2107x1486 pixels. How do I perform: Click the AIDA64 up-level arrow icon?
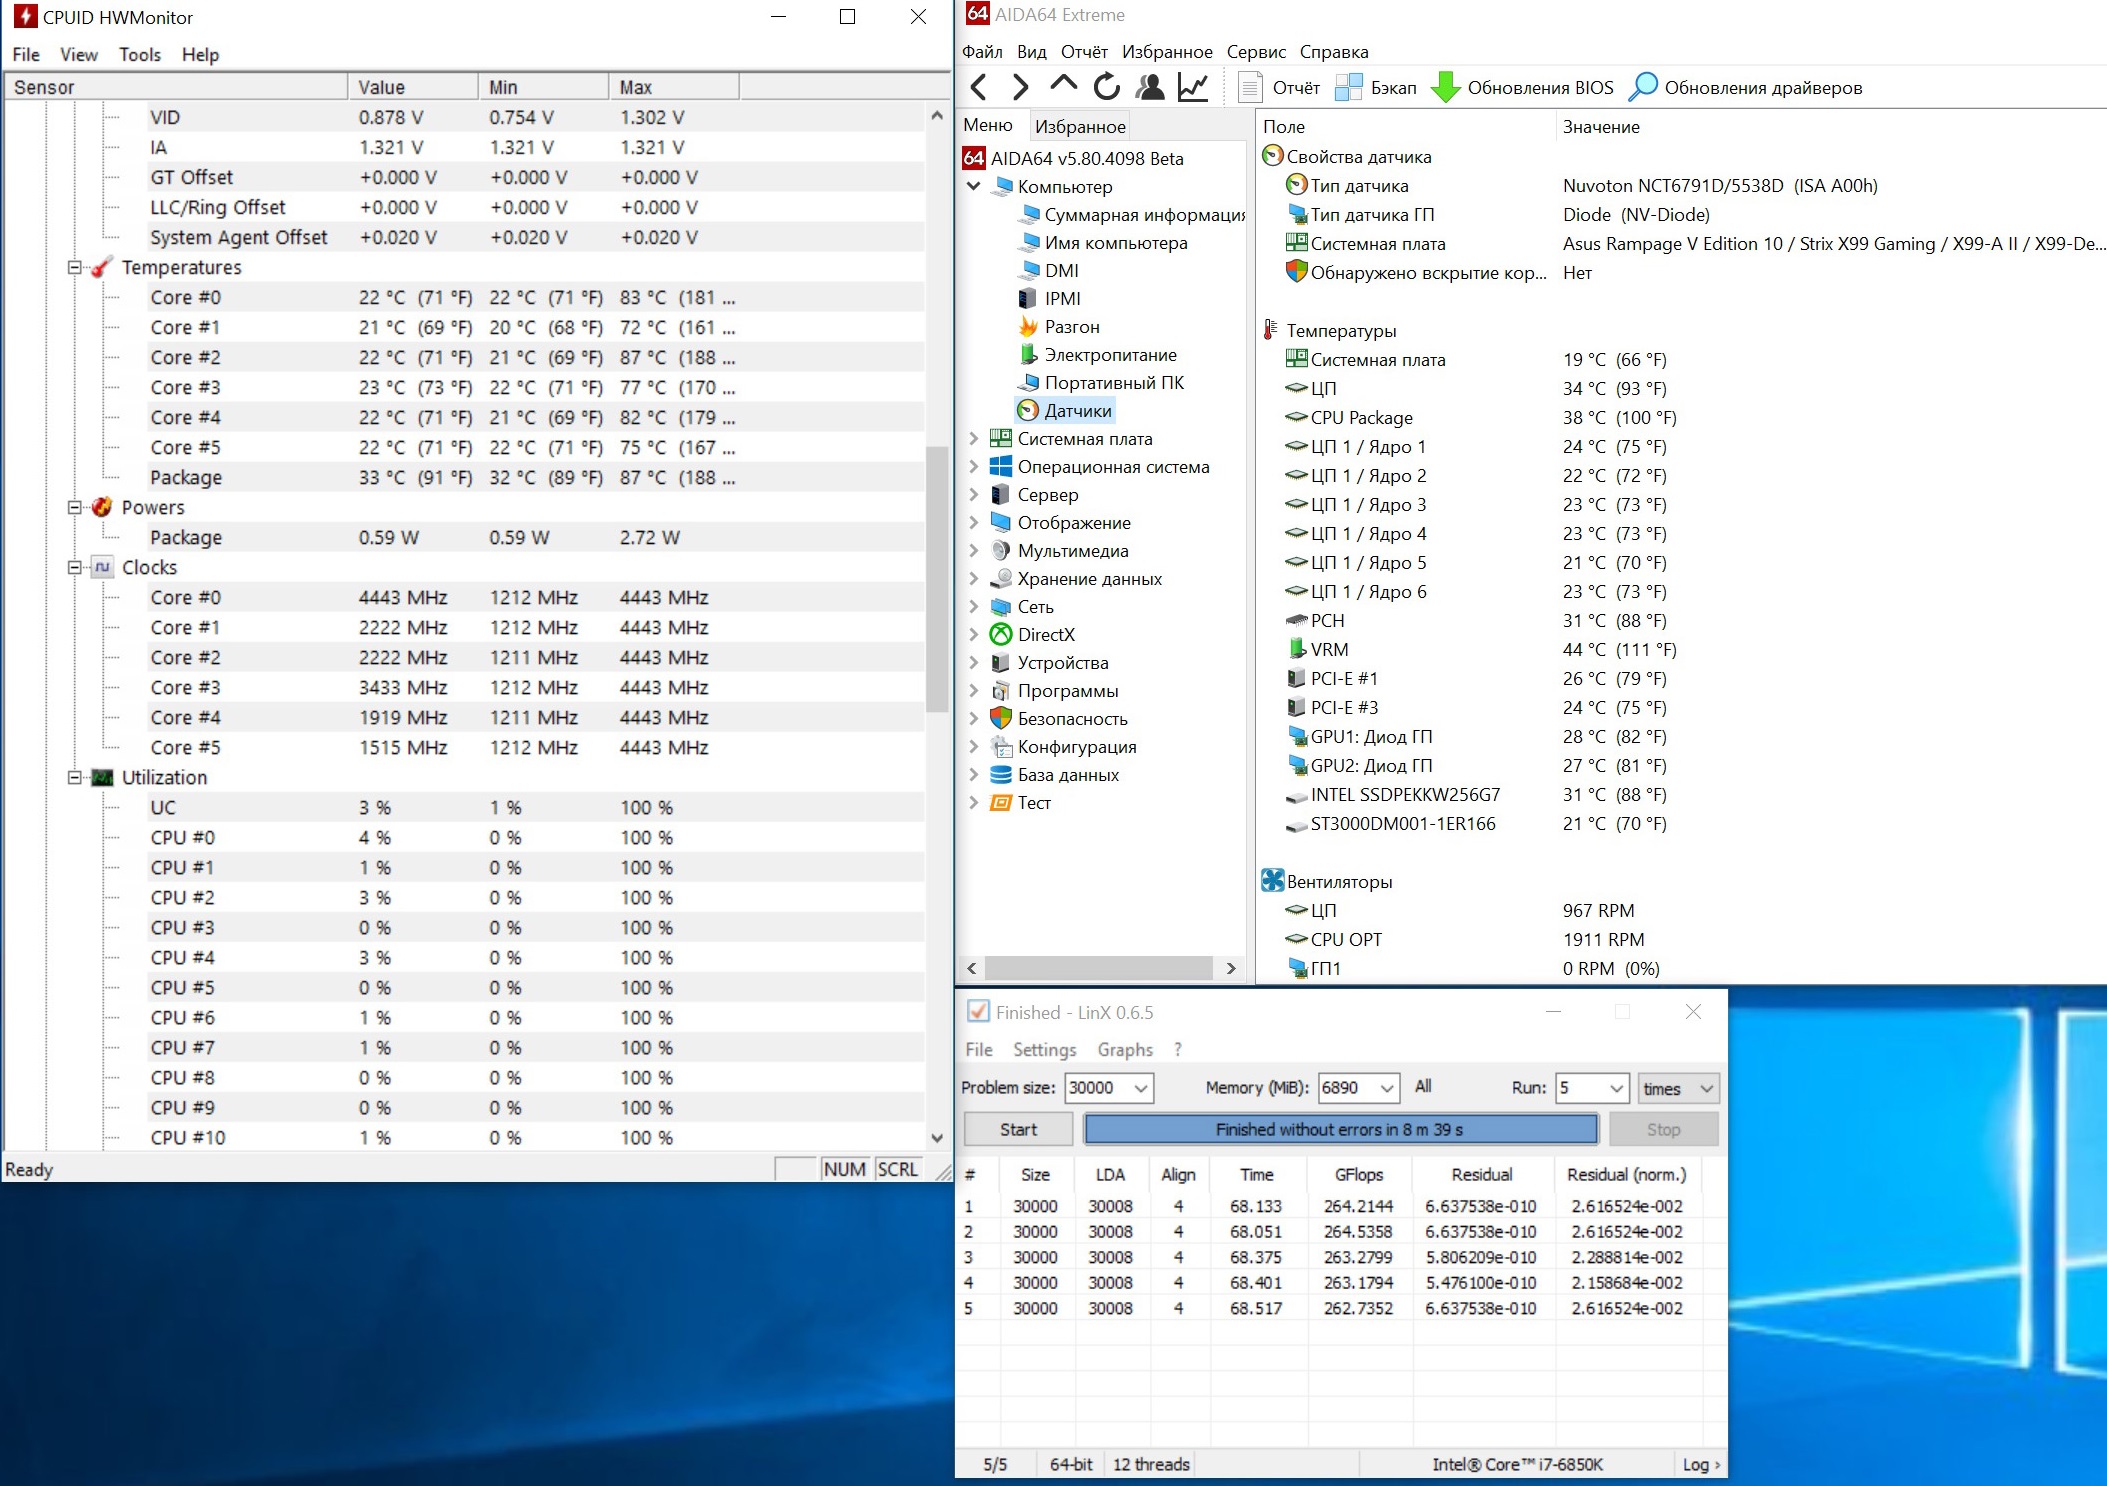[x=1063, y=86]
